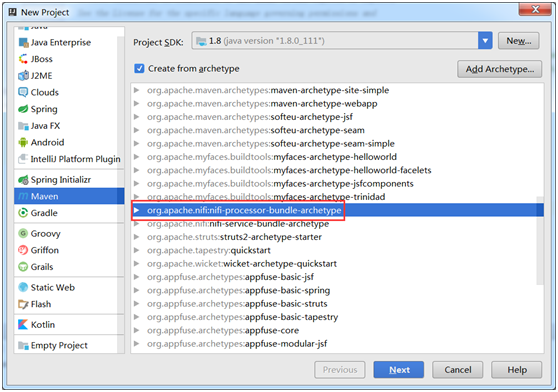The image size is (558, 392).
Task: Open the Add Archetype dialog button
Action: coord(499,69)
